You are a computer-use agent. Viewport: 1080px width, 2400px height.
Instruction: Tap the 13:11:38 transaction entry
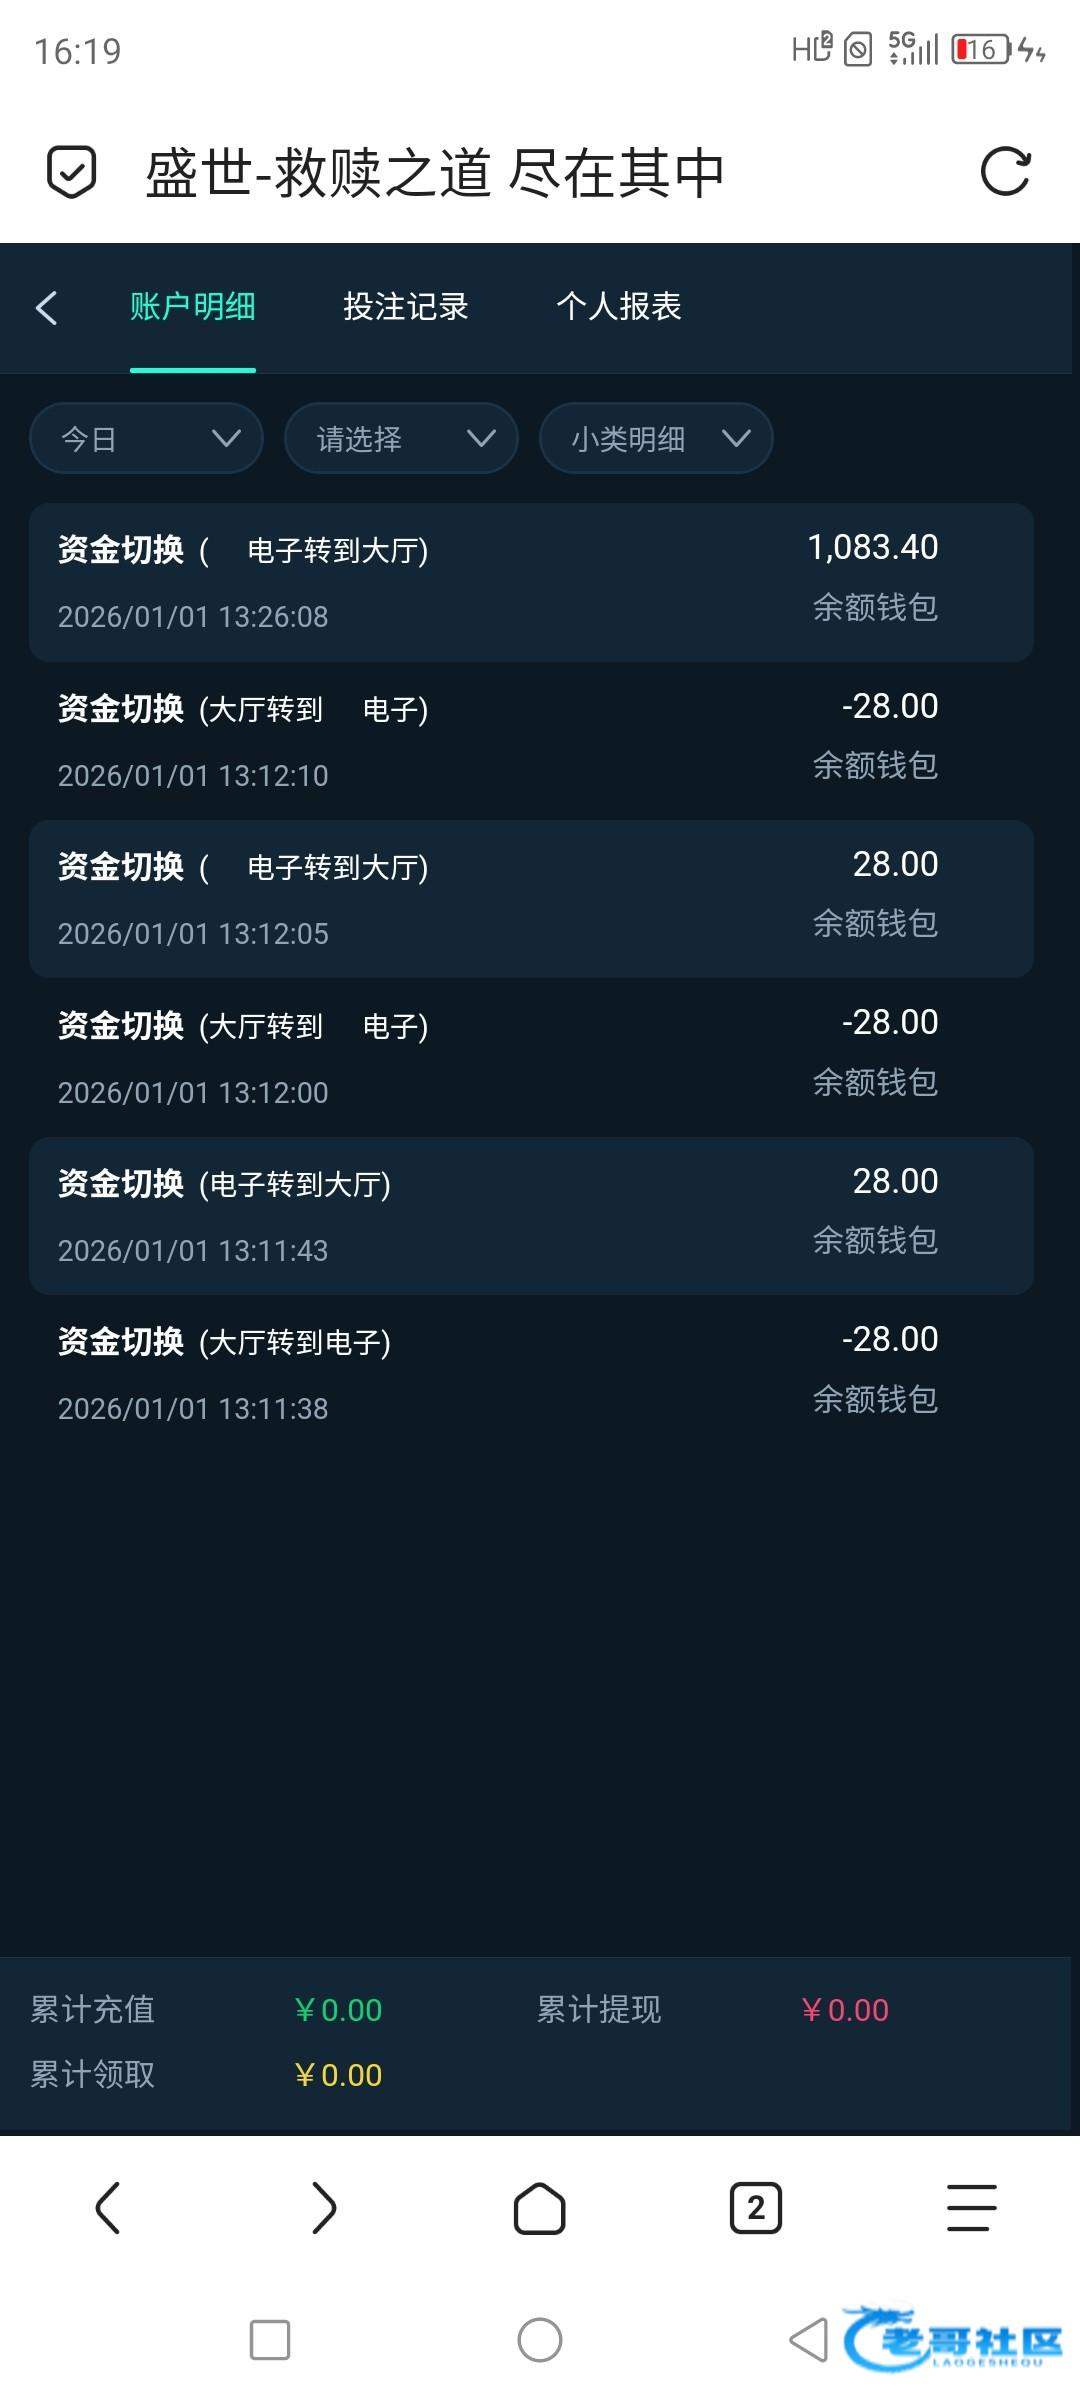(x=531, y=1373)
